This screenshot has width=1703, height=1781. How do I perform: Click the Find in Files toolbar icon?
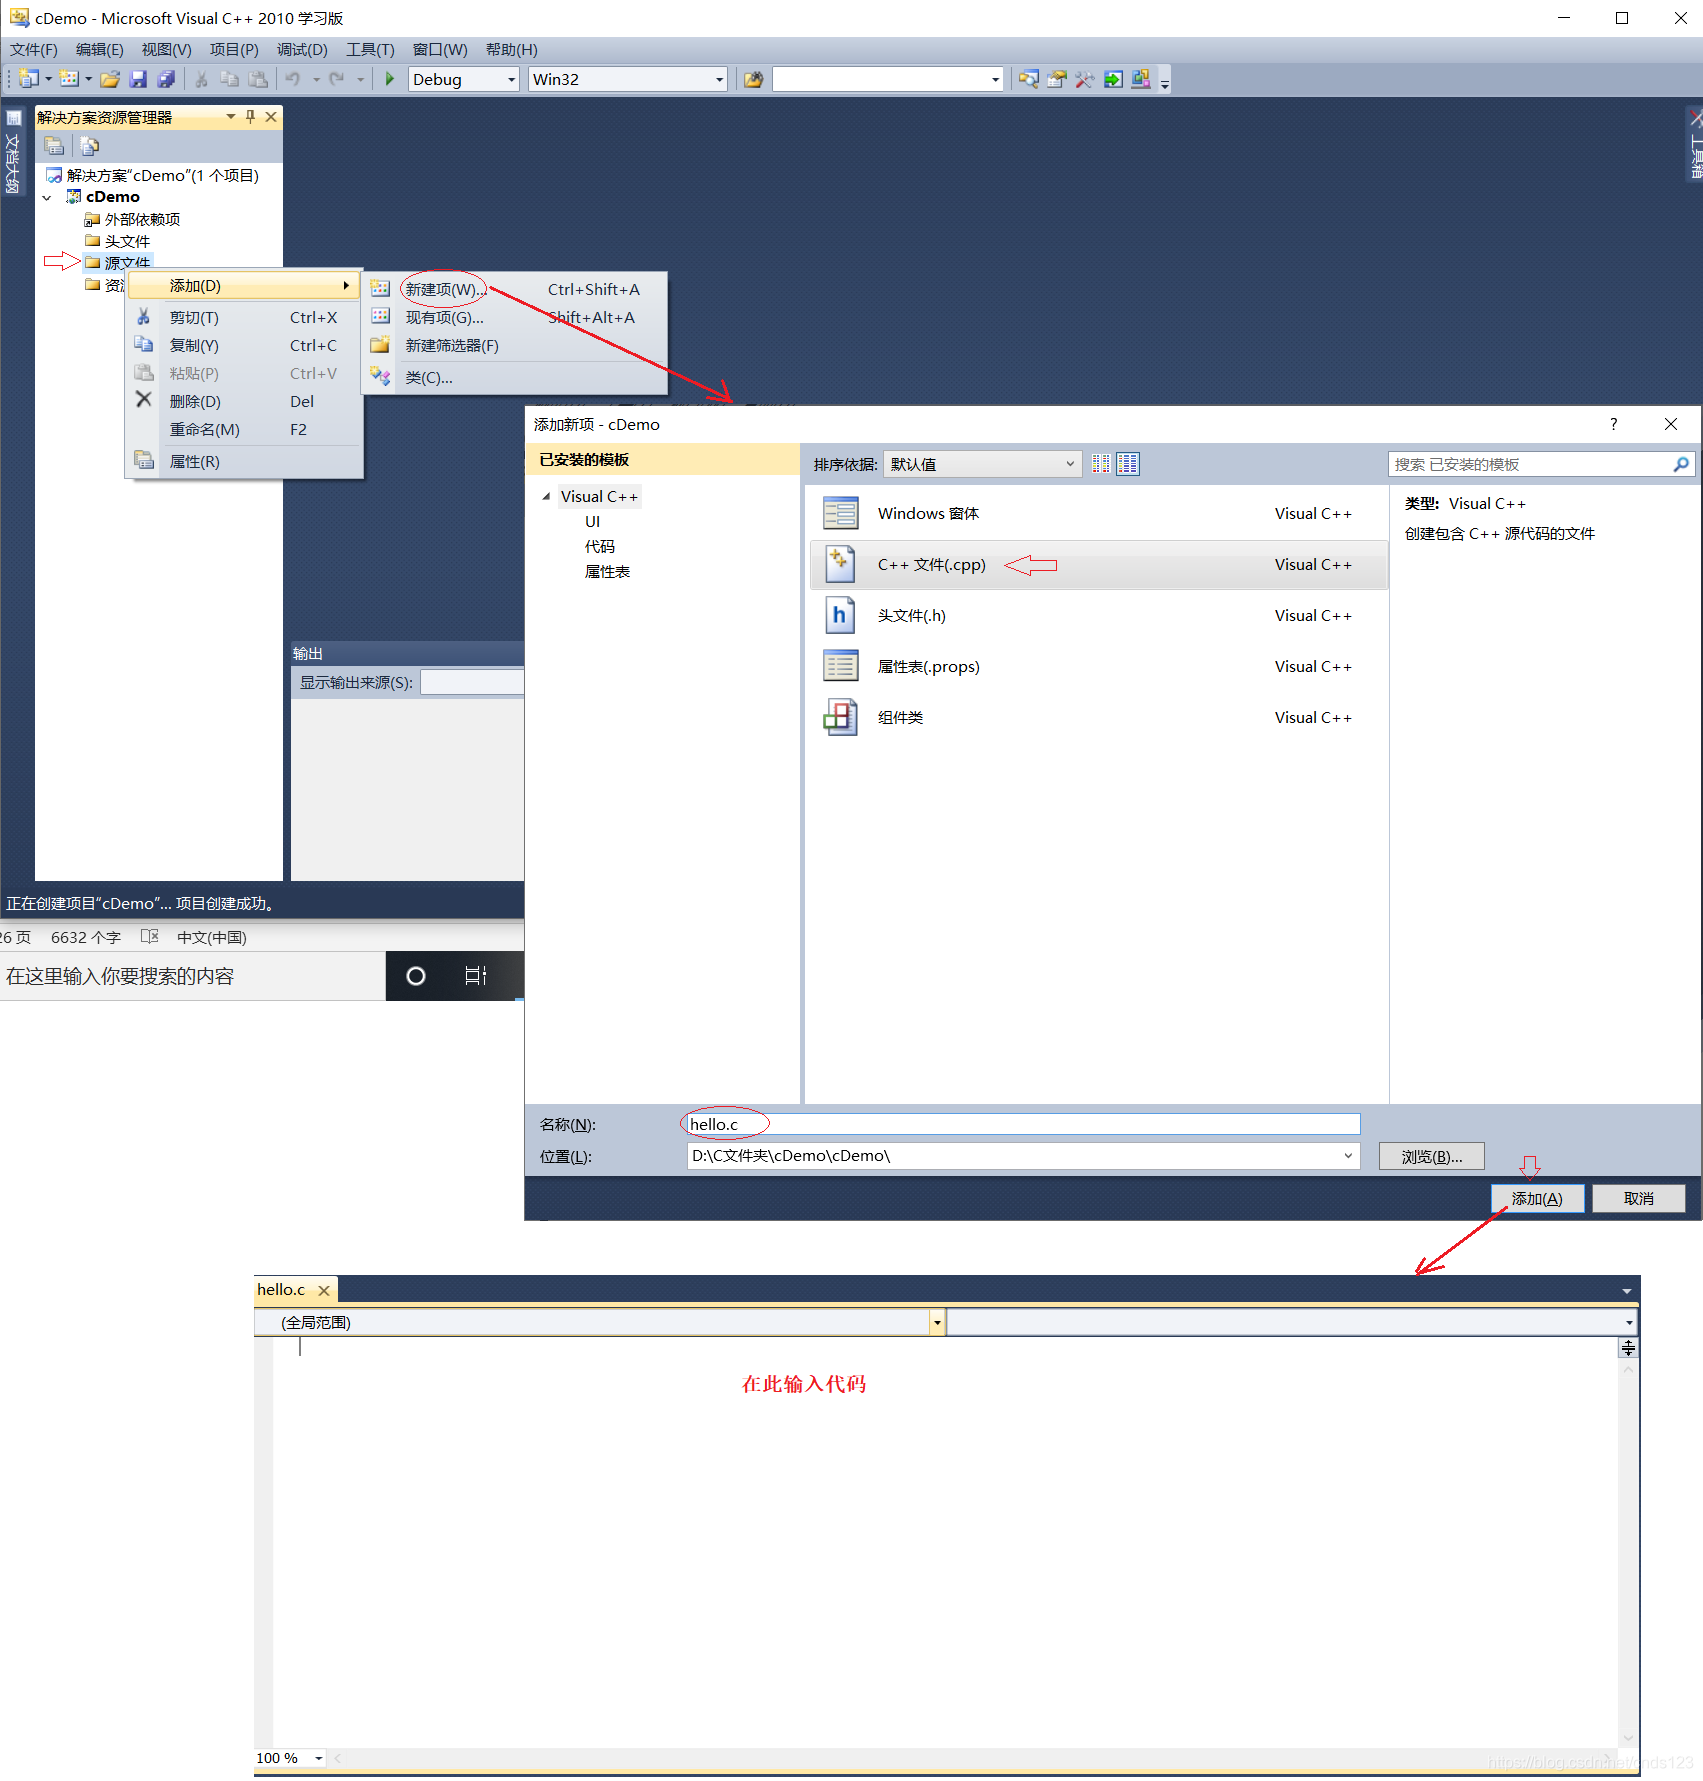pos(753,79)
